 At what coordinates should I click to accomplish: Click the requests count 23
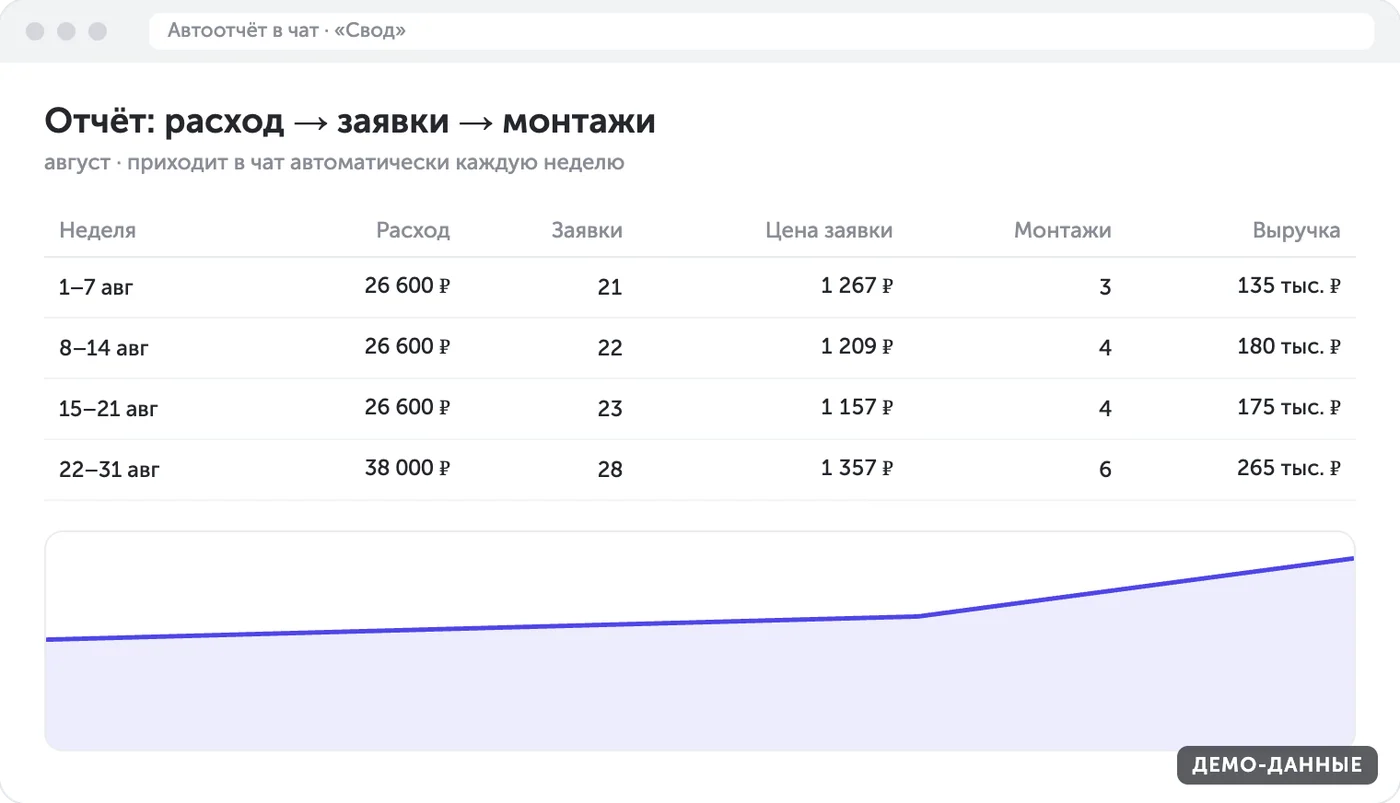click(x=610, y=409)
